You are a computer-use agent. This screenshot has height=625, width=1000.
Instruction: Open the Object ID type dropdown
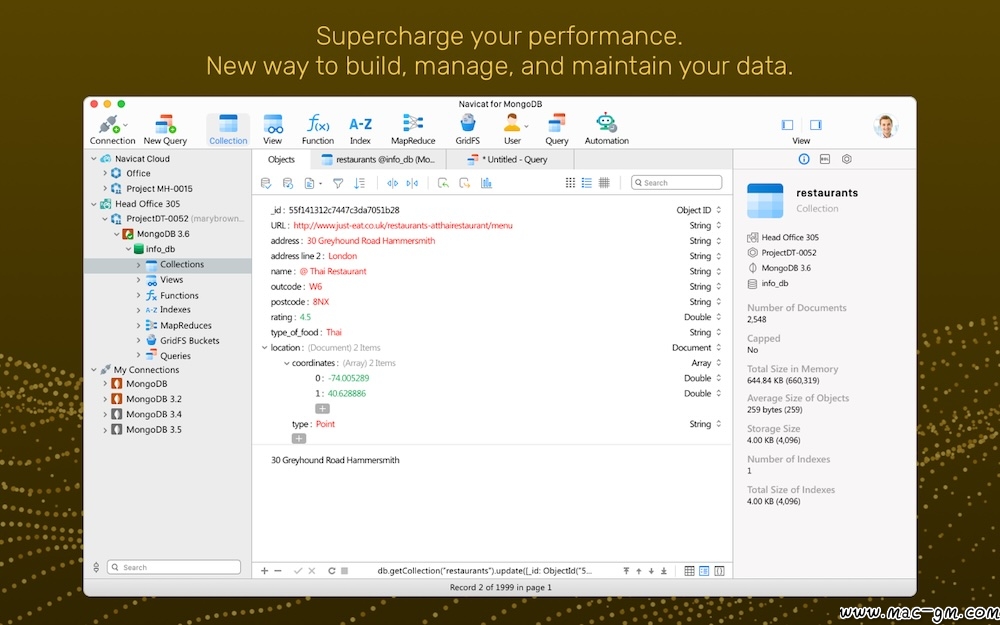718,210
